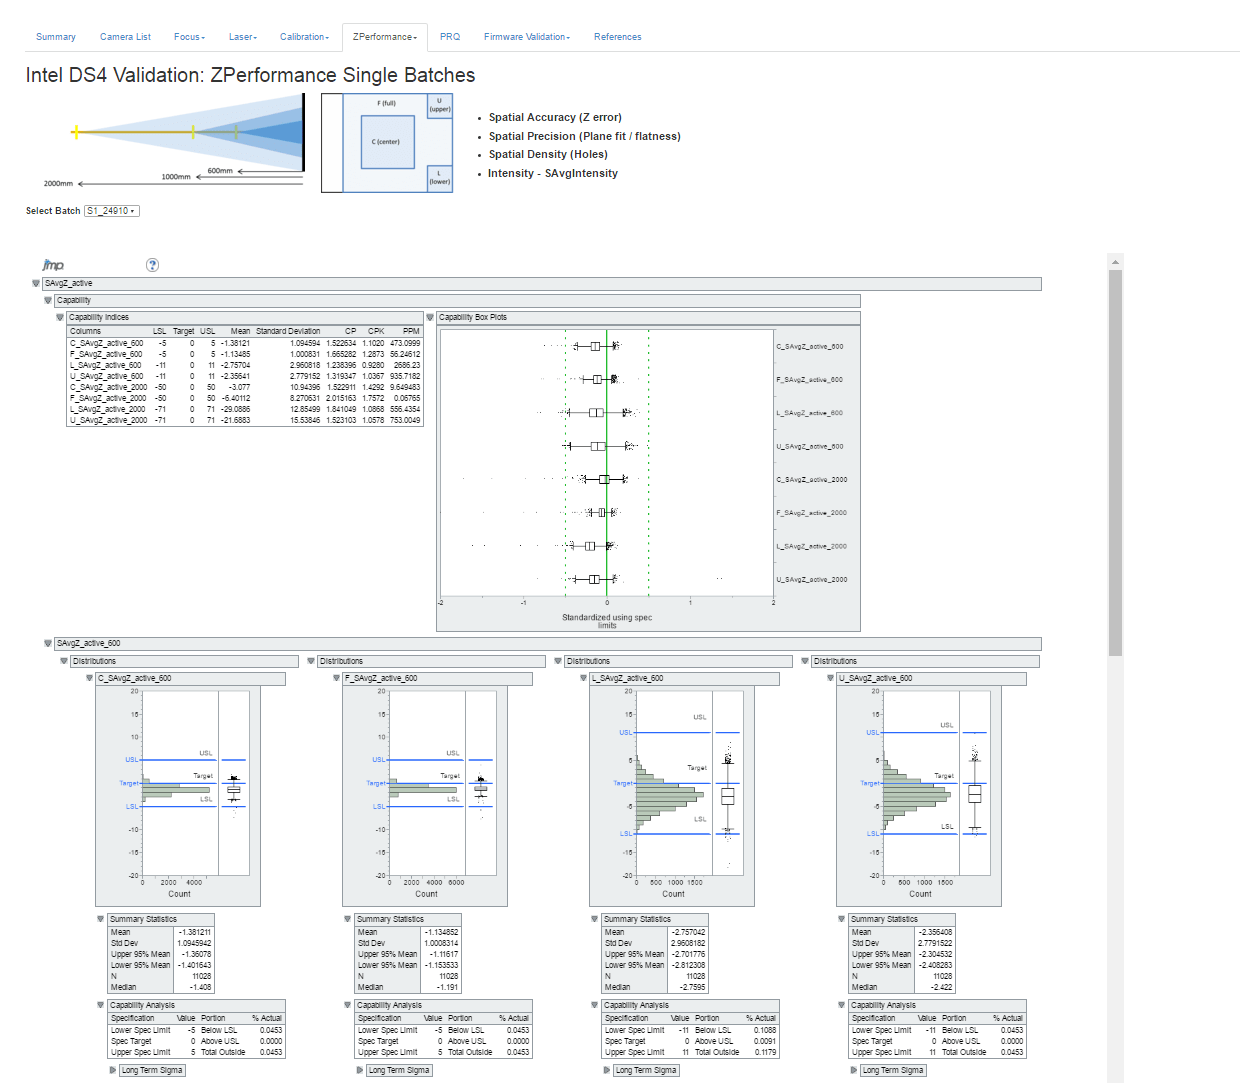Click the vertical scrollbar thumb

[x=1116, y=463]
